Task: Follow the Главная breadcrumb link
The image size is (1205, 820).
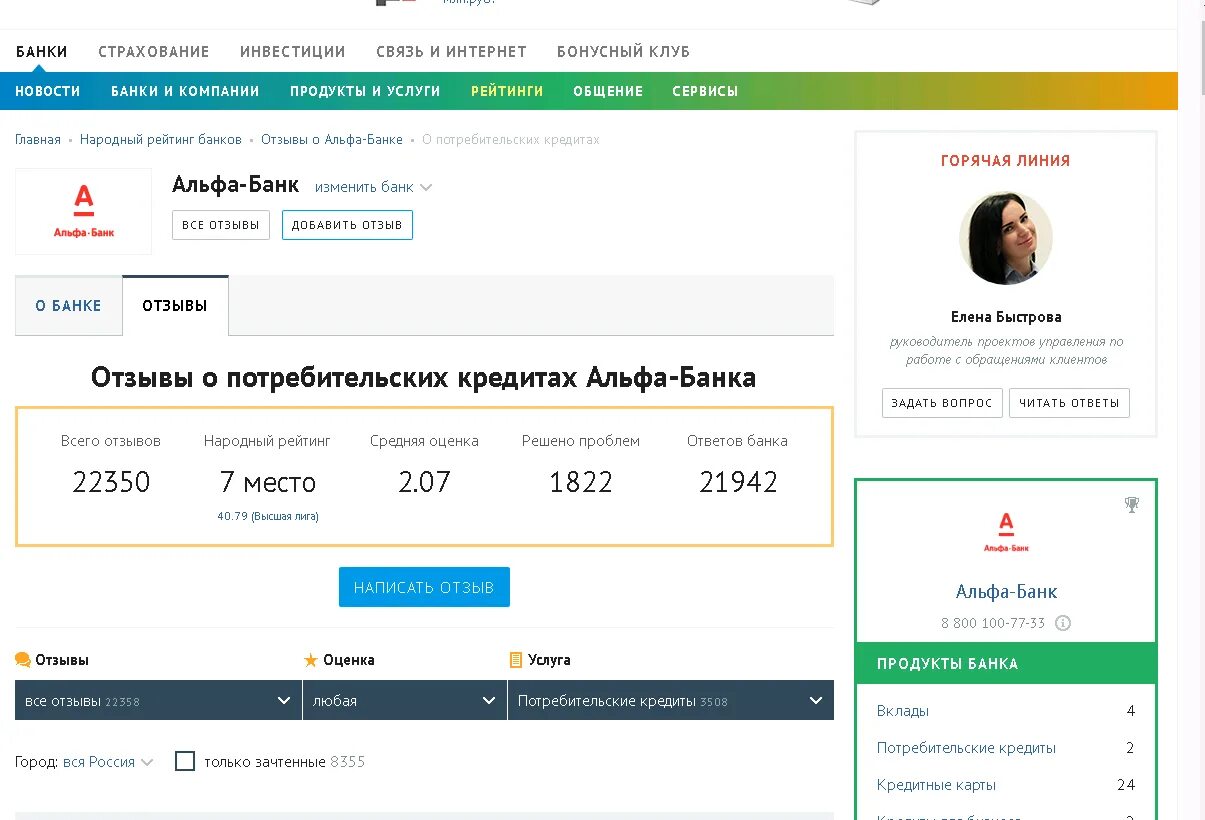Action: [x=38, y=140]
